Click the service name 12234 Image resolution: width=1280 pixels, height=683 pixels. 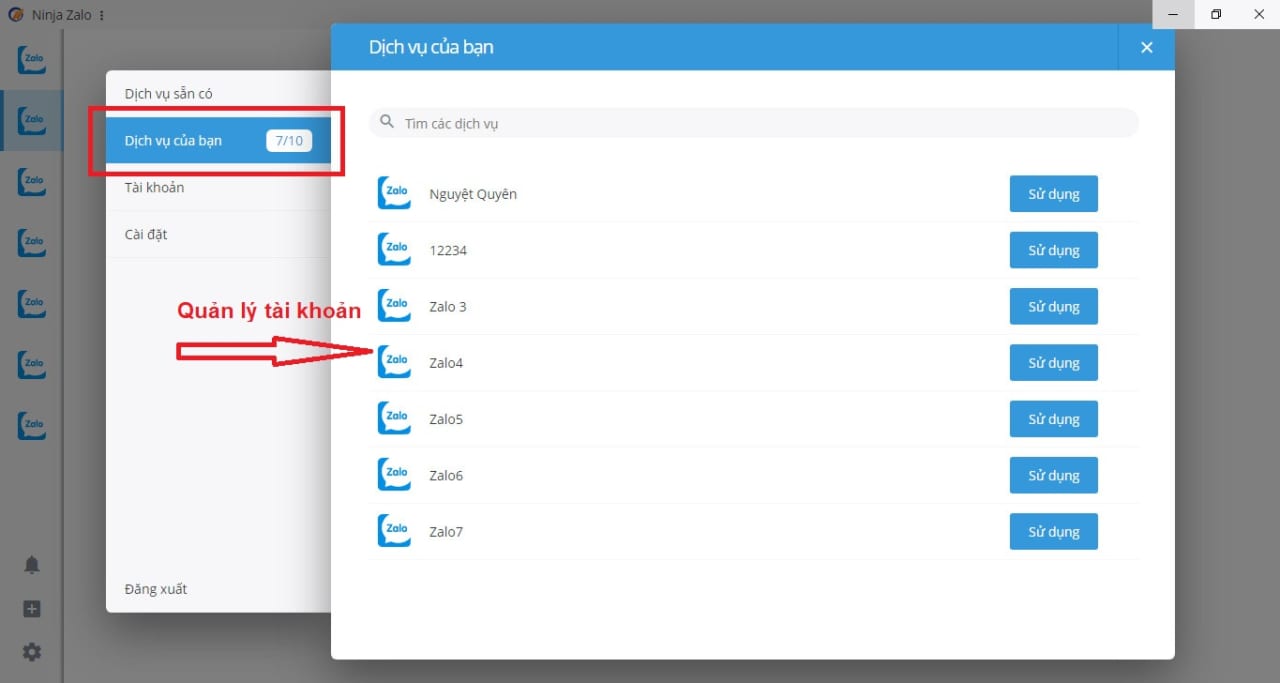tap(448, 250)
